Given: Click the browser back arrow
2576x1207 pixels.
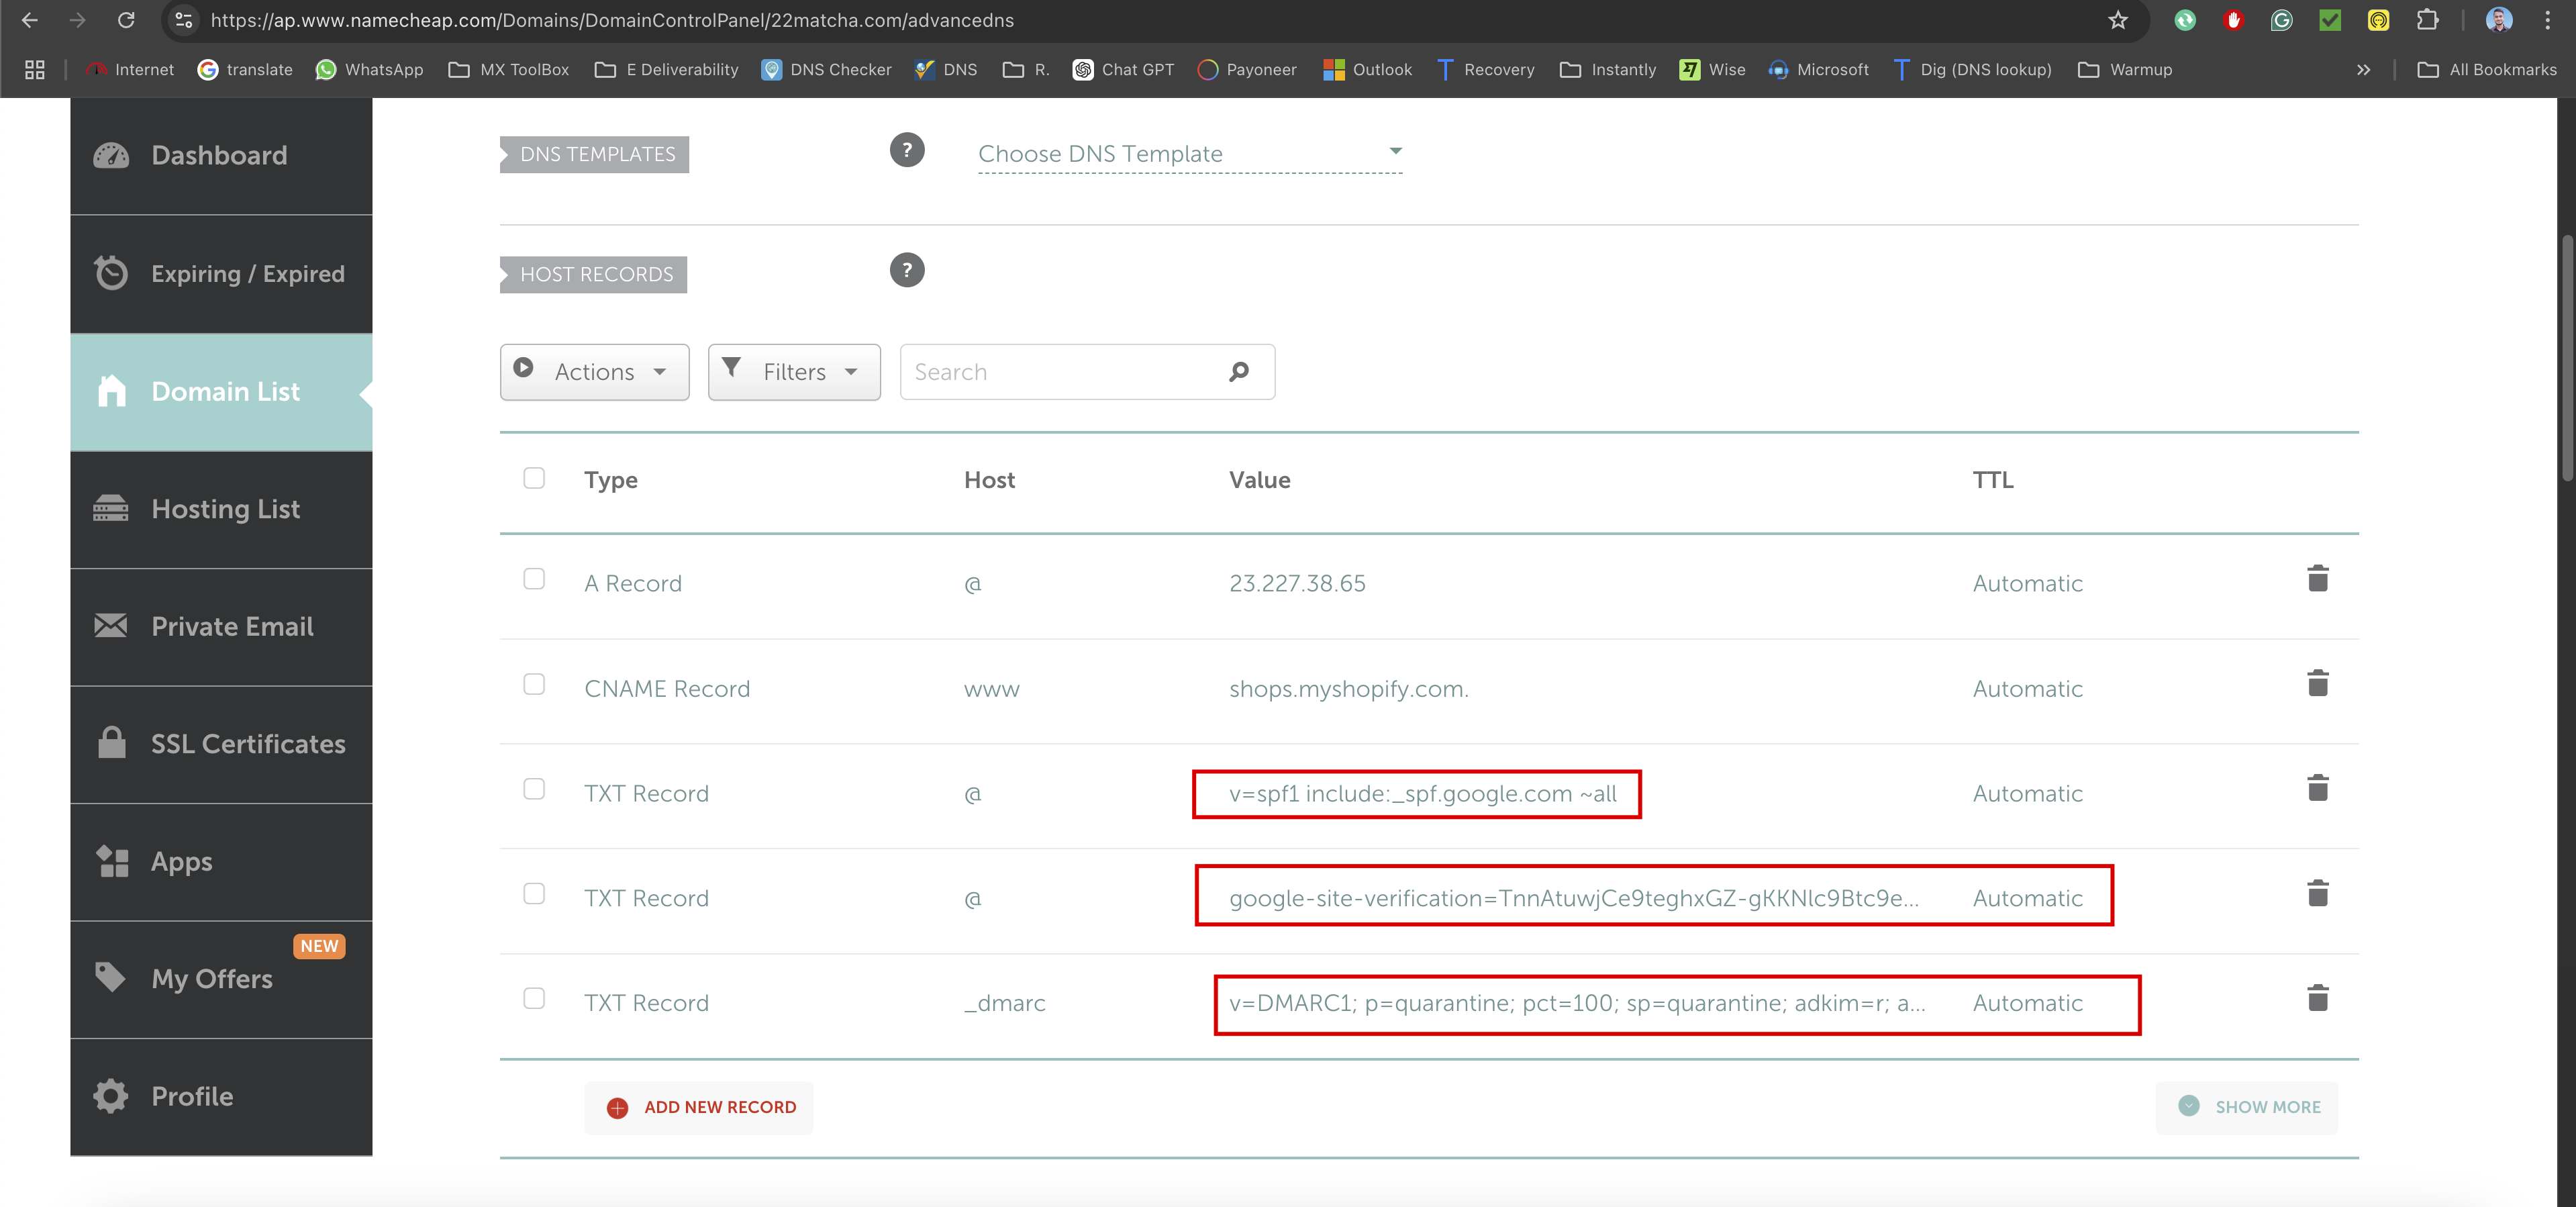Looking at the screenshot, I should 29,20.
